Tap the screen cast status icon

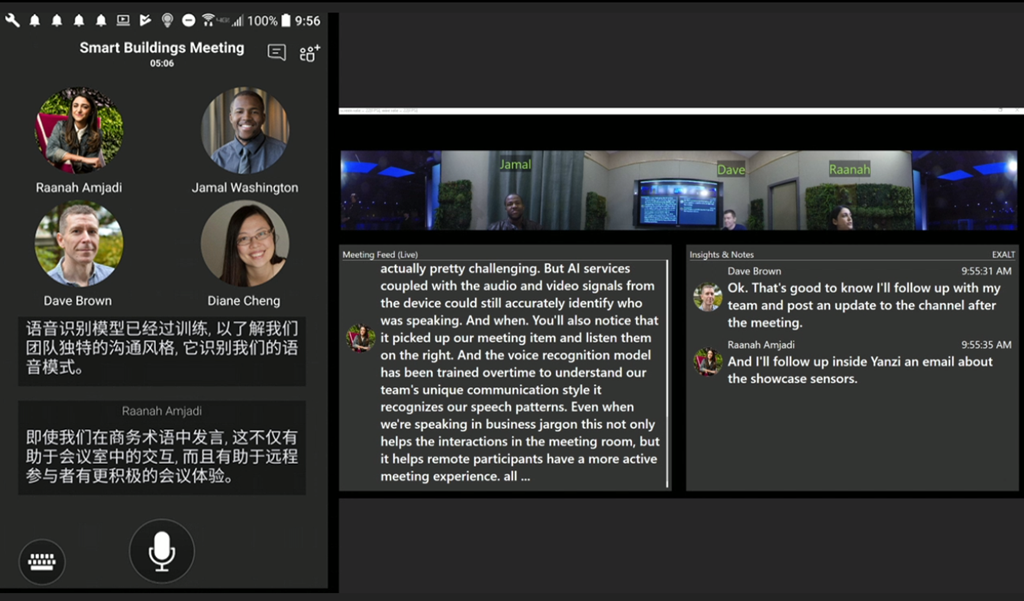tap(123, 20)
